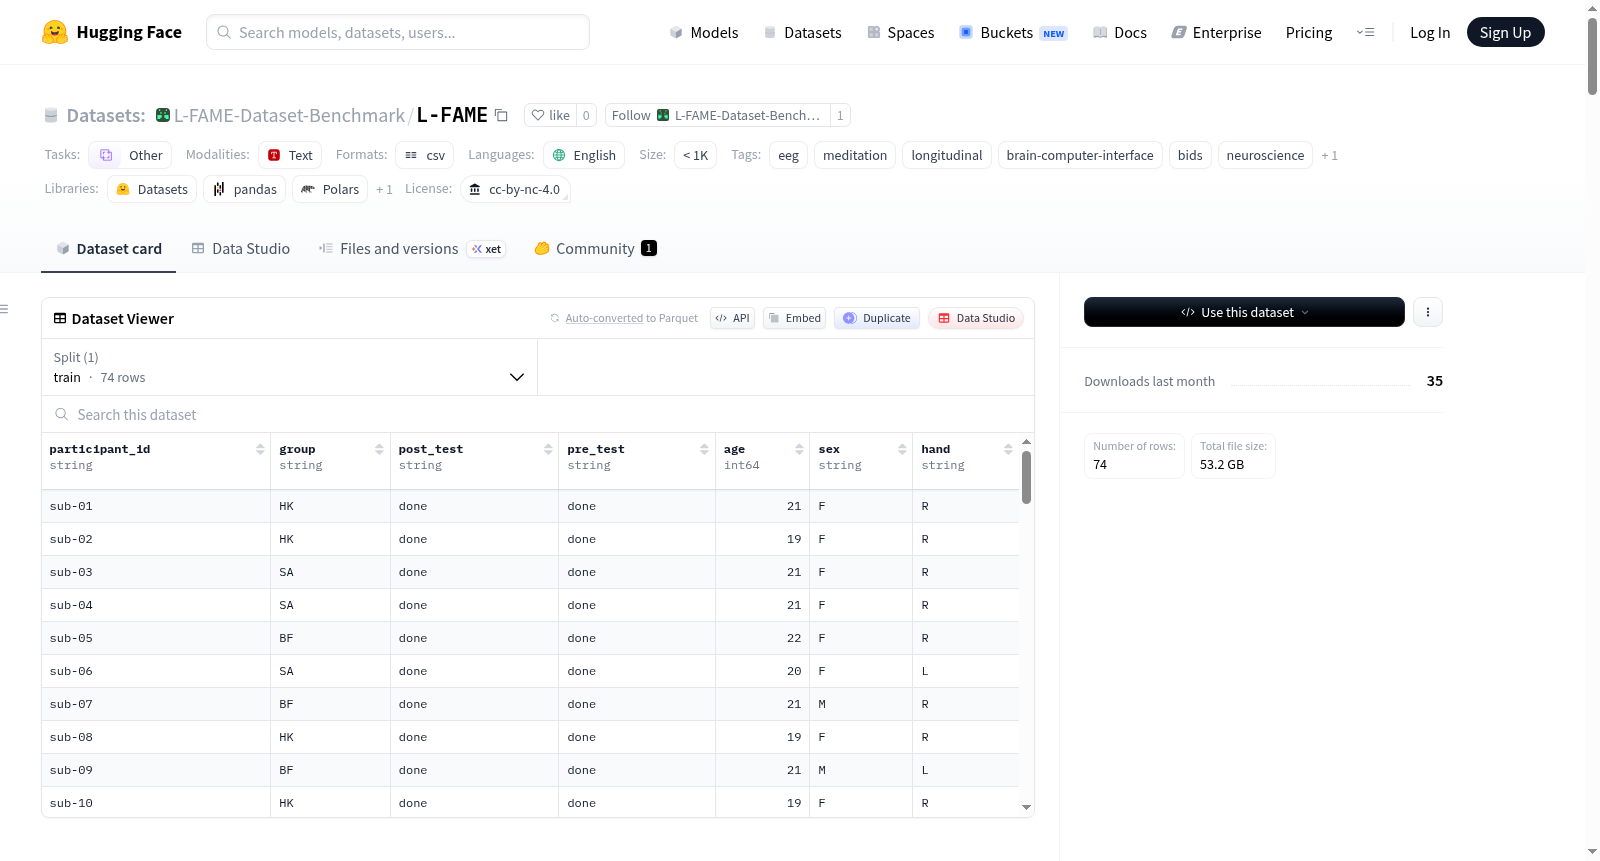The image size is (1600, 861).
Task: Select the bids tag
Action: click(1190, 155)
